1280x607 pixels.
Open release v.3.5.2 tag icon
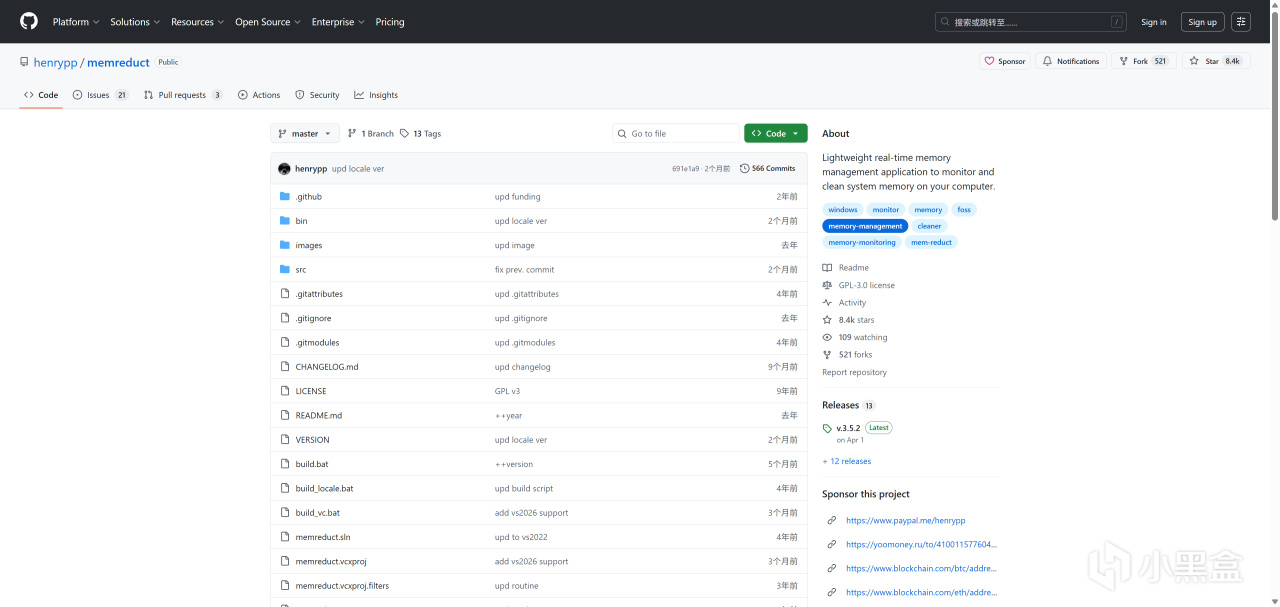tap(827, 428)
